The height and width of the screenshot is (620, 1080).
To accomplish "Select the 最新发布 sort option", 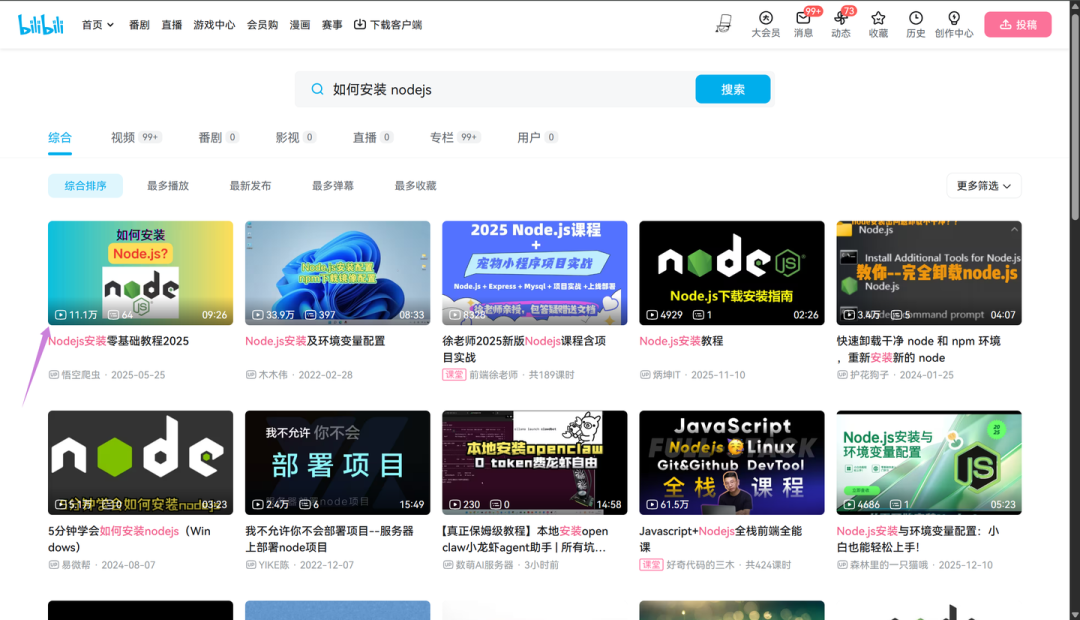I will (x=250, y=186).
